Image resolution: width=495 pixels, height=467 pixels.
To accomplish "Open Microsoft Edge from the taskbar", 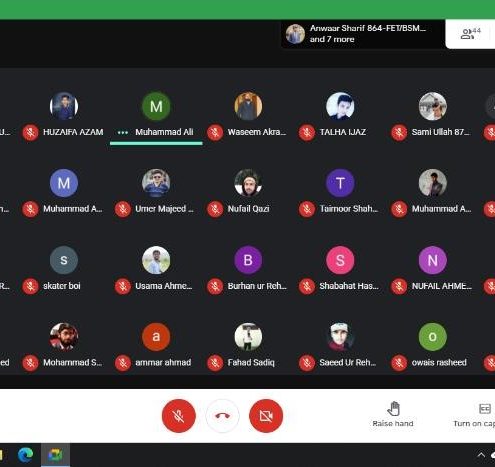I will [26, 455].
